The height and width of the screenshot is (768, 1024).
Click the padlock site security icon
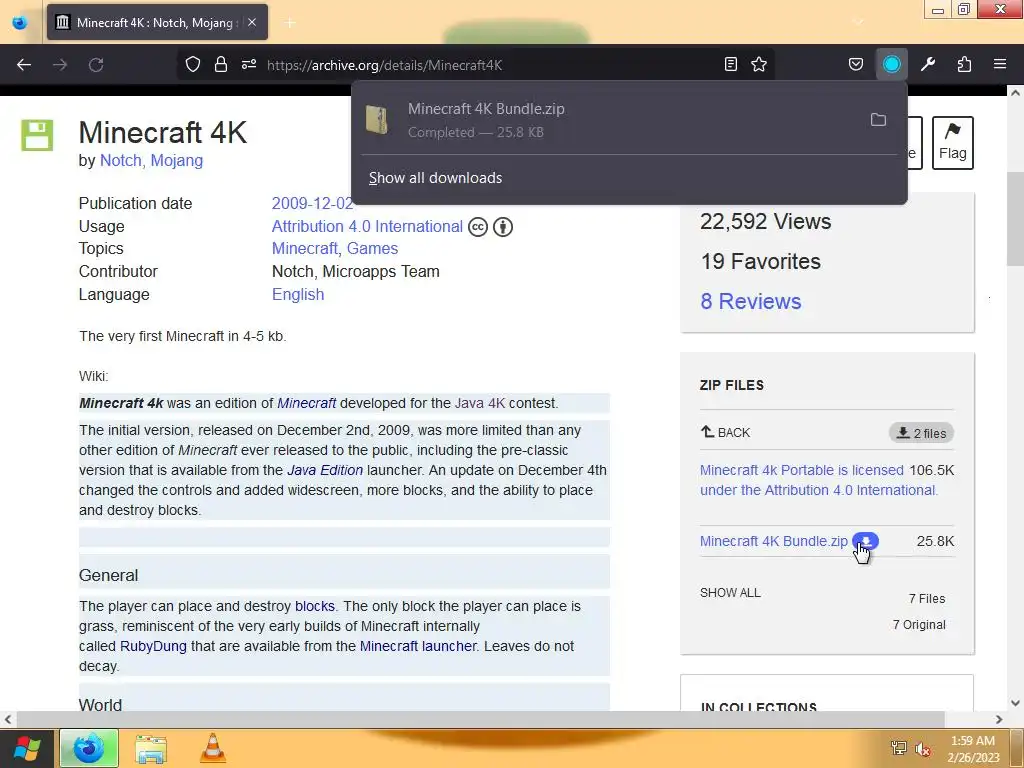click(221, 65)
